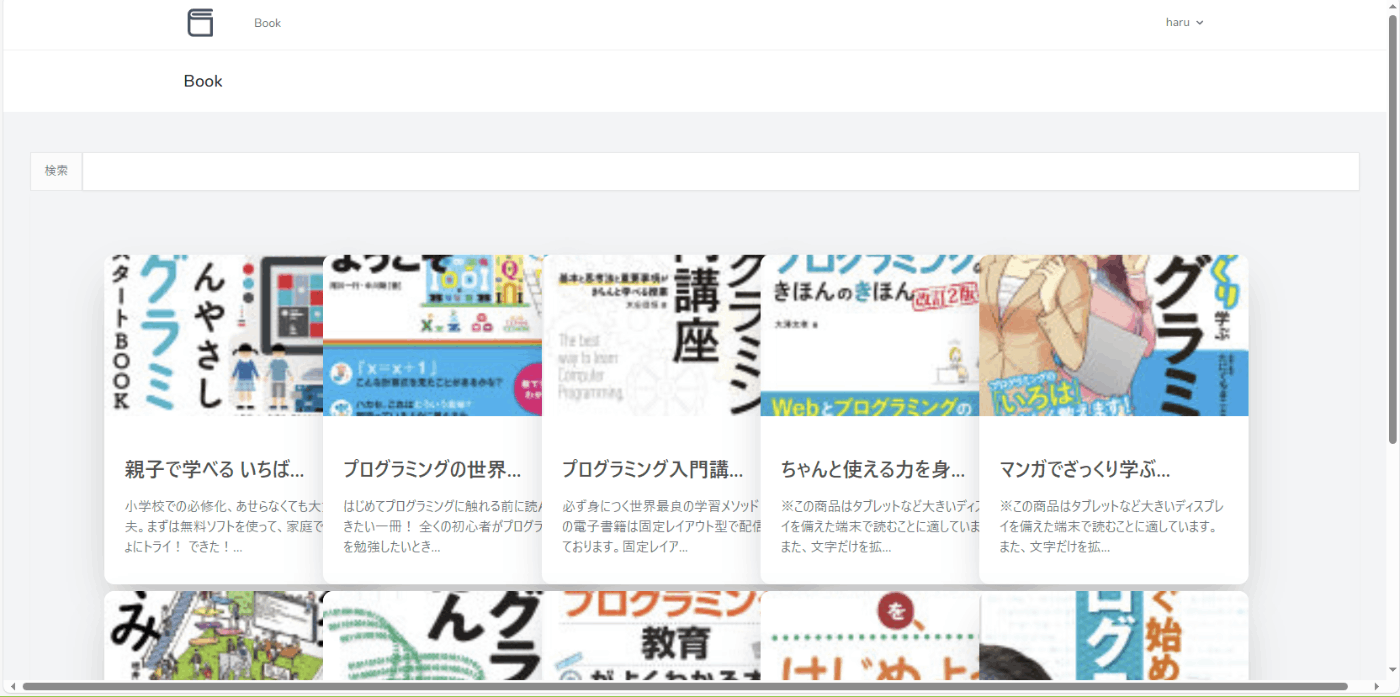Click into the 検索 search field
Screen dimensions: 1400x697
pos(720,171)
